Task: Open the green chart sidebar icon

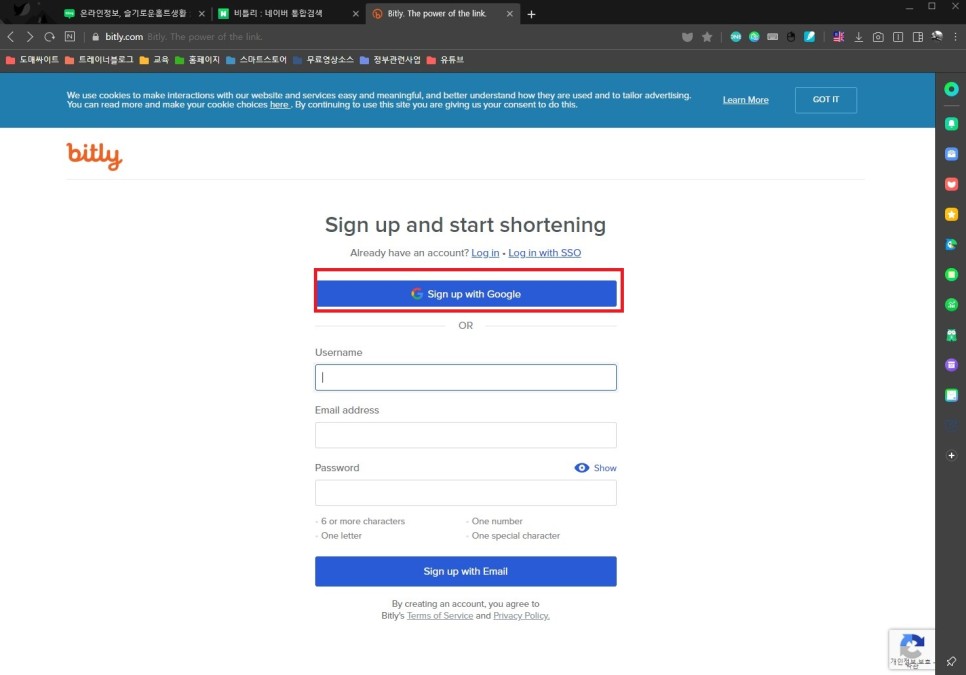Action: click(951, 305)
